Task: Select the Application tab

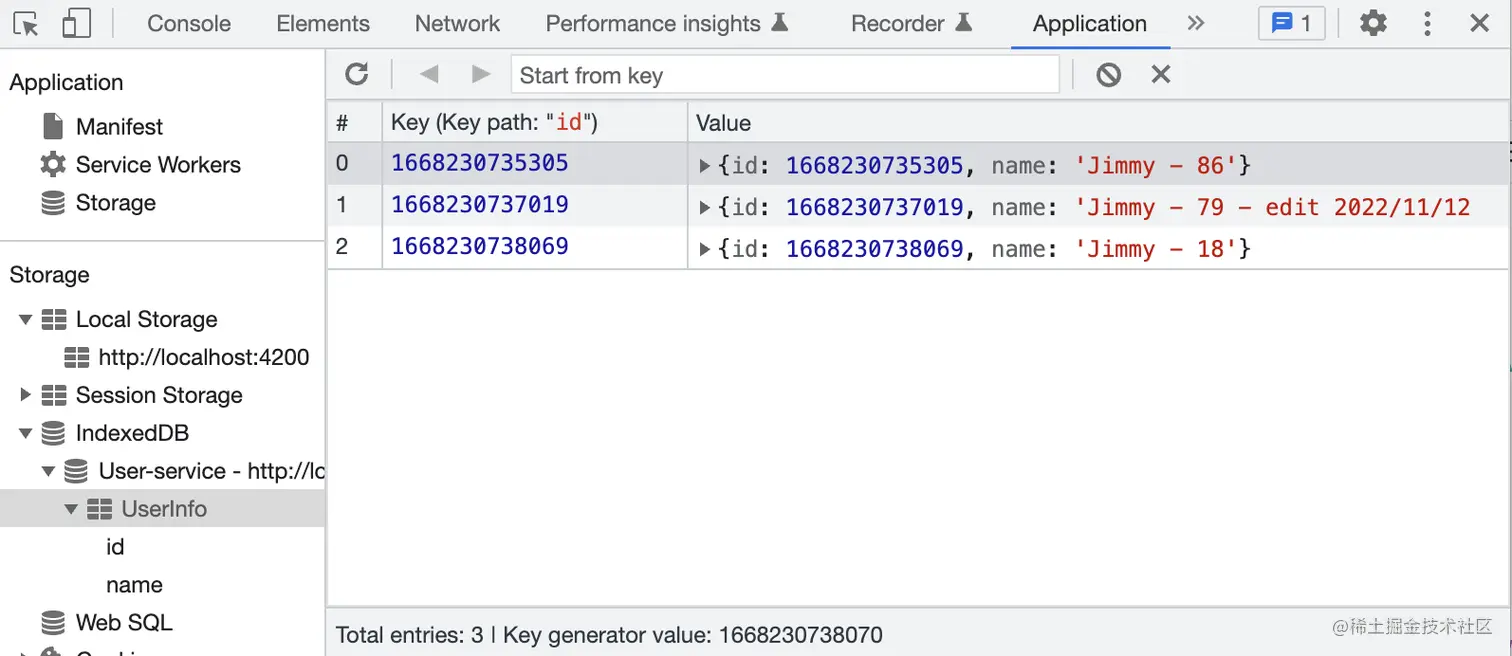Action: [x=1090, y=23]
